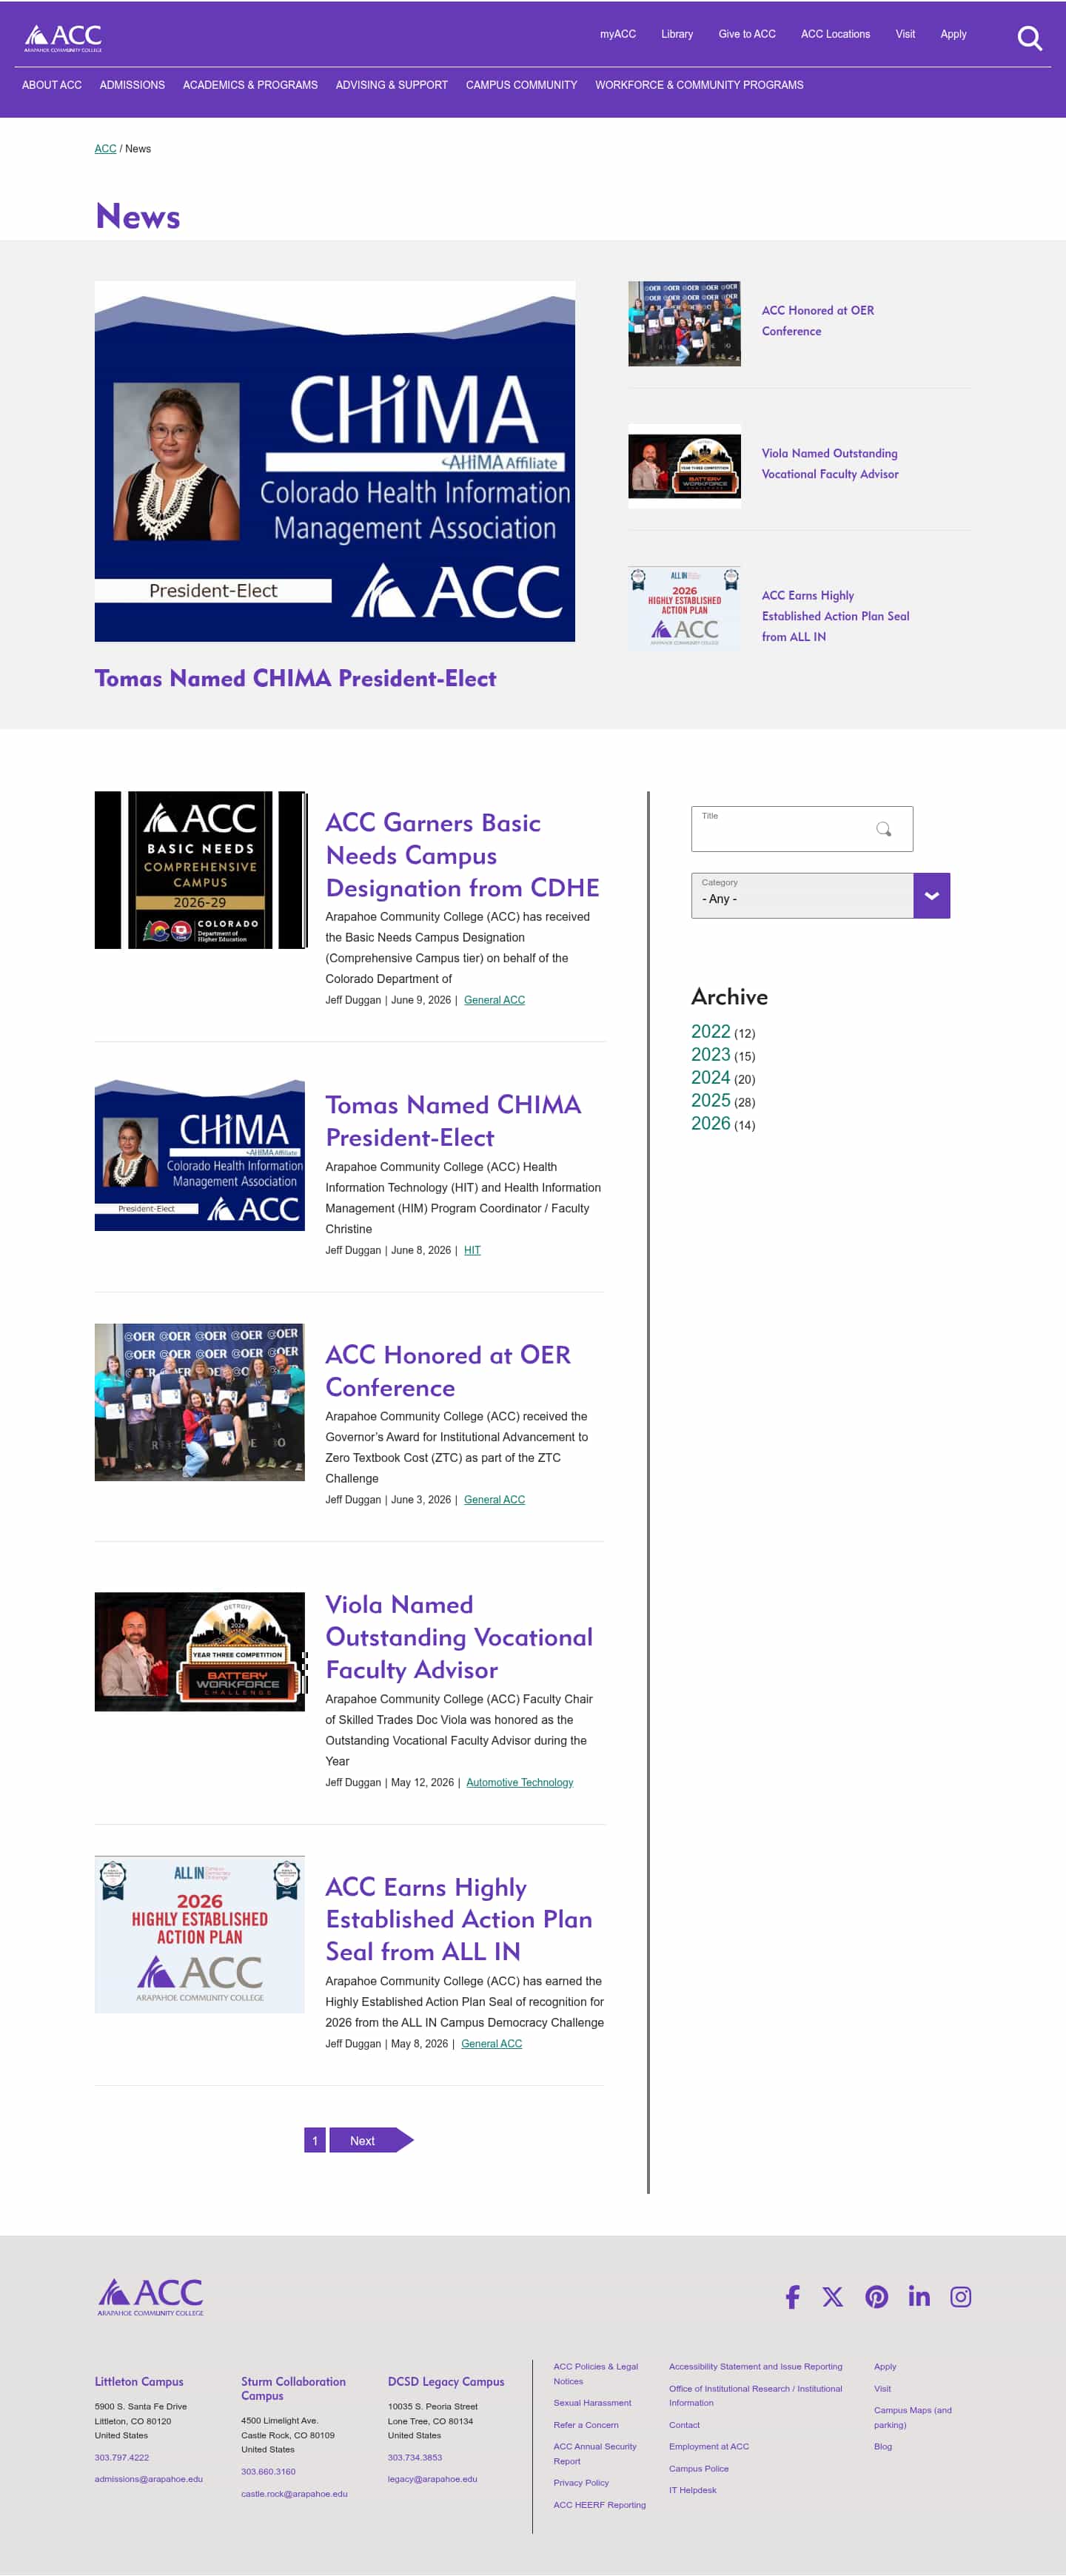1066x2576 pixels.
Task: Open the About ACC menu
Action: (x=52, y=85)
